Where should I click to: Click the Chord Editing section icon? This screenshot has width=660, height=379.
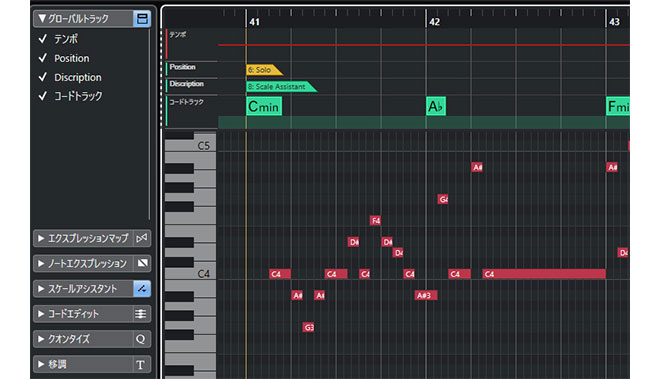point(142,314)
